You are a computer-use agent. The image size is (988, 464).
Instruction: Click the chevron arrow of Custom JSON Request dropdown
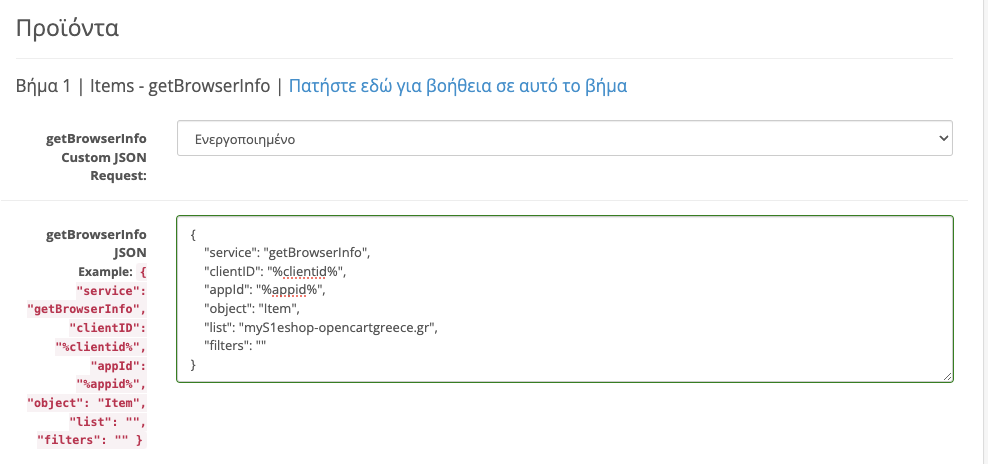point(943,137)
